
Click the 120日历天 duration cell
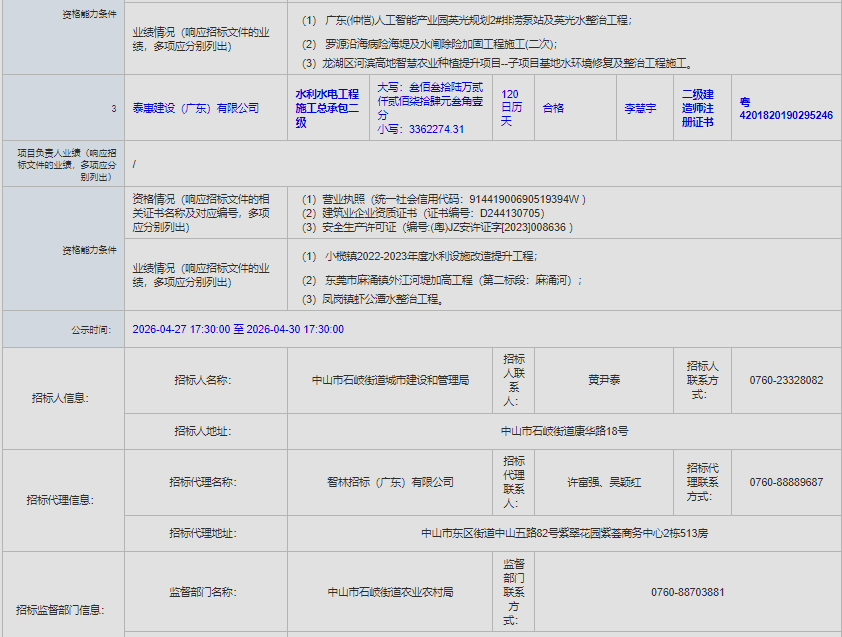click(x=511, y=107)
